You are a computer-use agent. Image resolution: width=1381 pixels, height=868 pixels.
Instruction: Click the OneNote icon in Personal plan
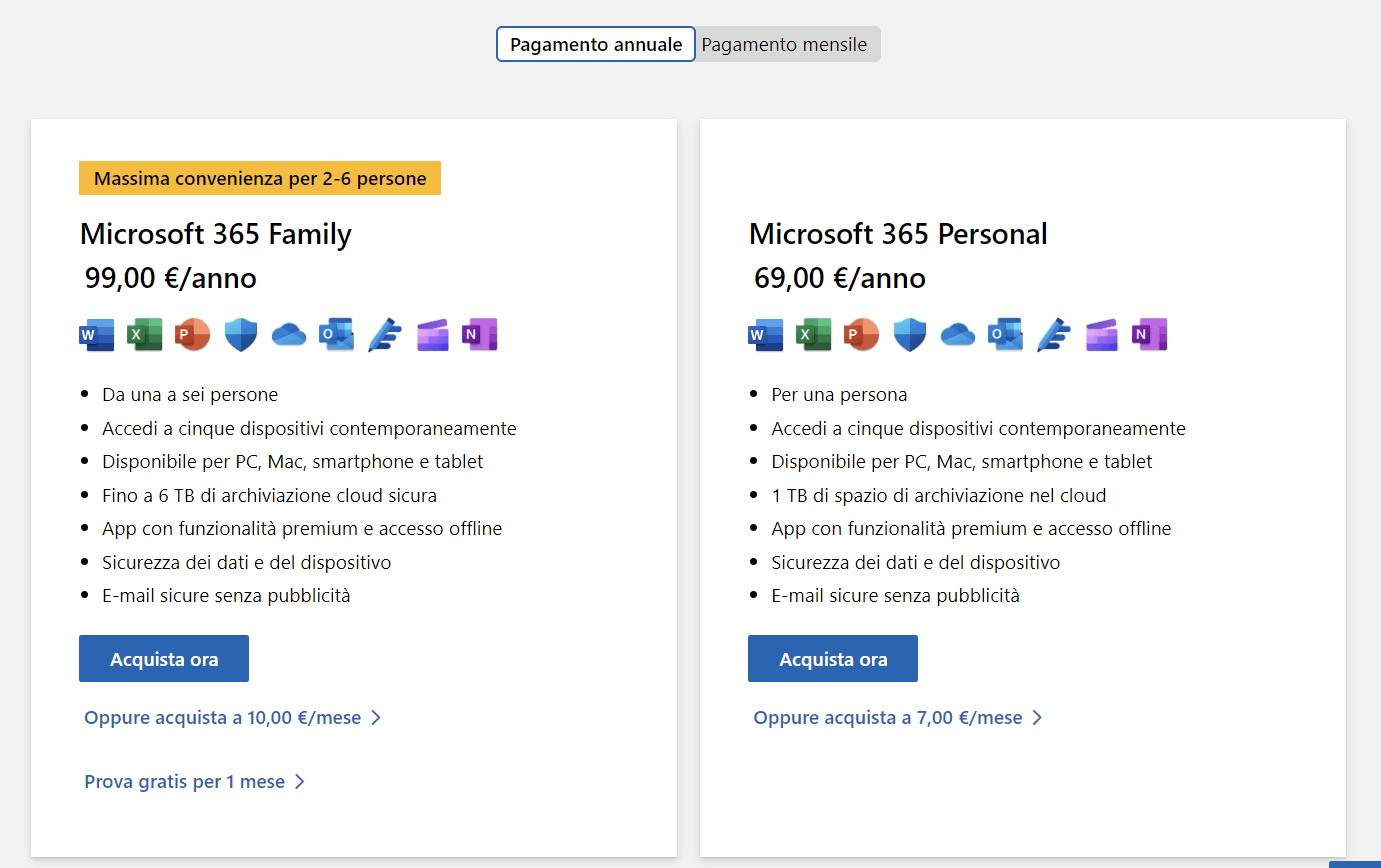coord(1149,334)
